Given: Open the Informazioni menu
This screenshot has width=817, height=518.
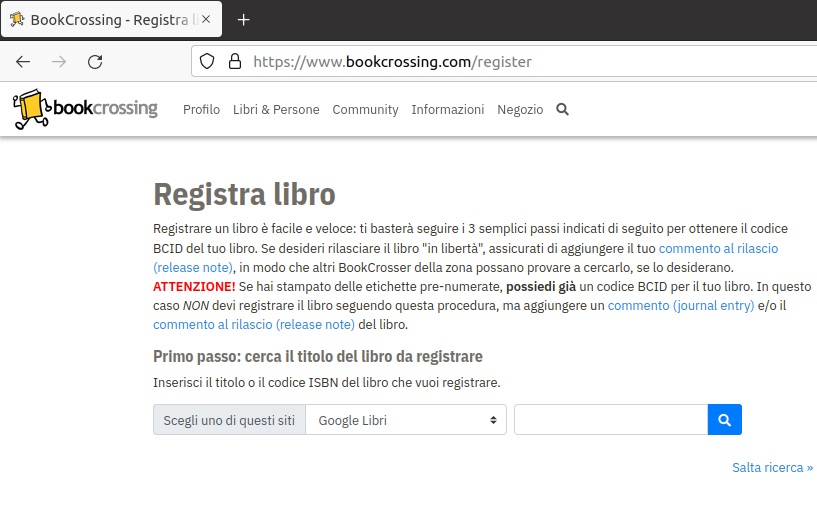Looking at the screenshot, I should click(447, 110).
